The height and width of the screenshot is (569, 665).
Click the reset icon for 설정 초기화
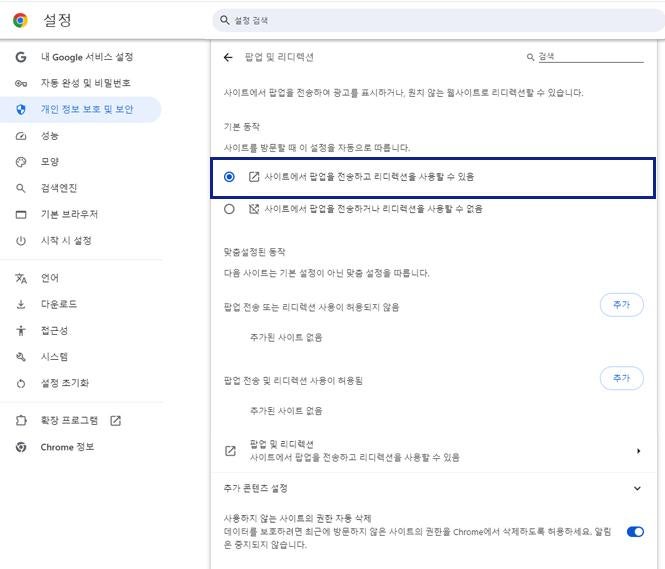21,384
